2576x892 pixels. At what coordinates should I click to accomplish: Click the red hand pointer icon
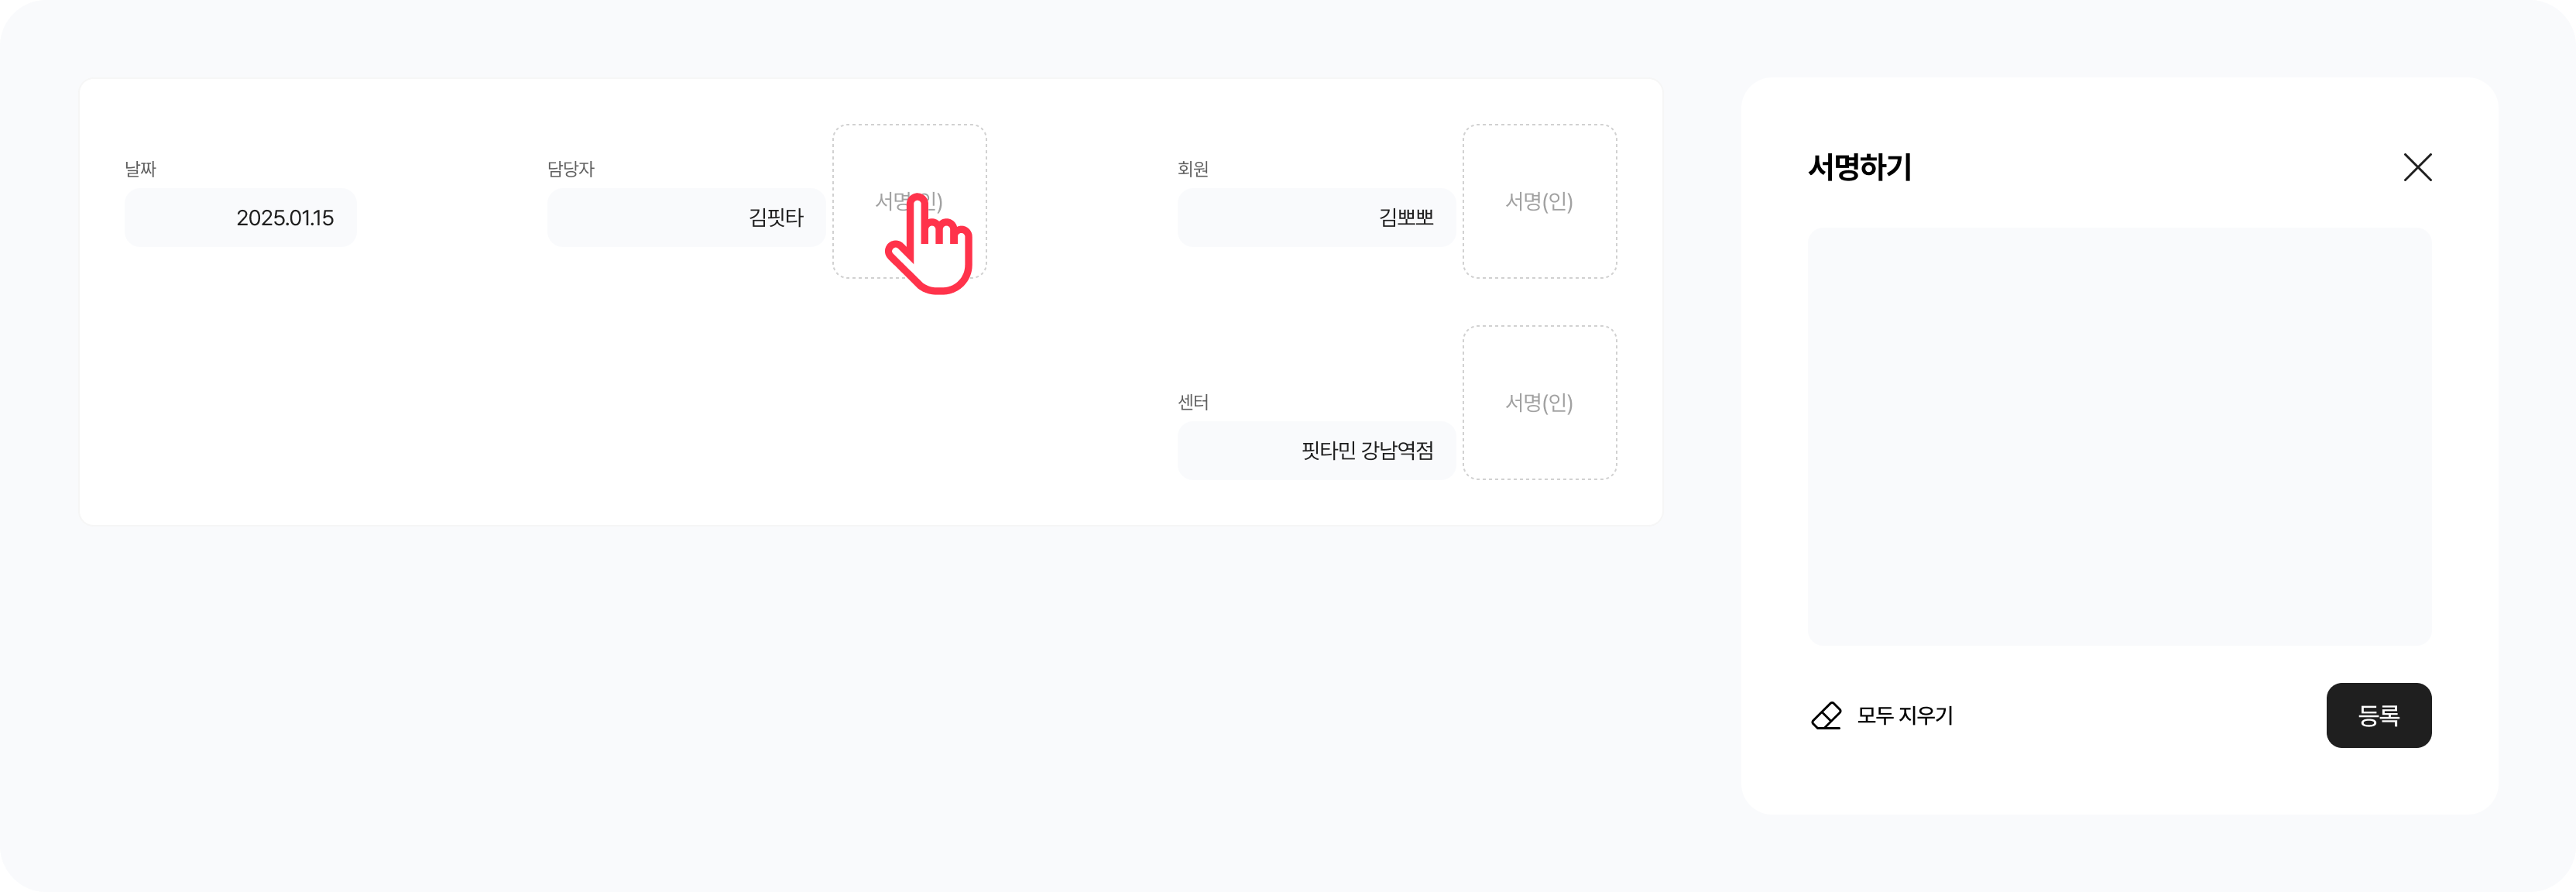(930, 245)
